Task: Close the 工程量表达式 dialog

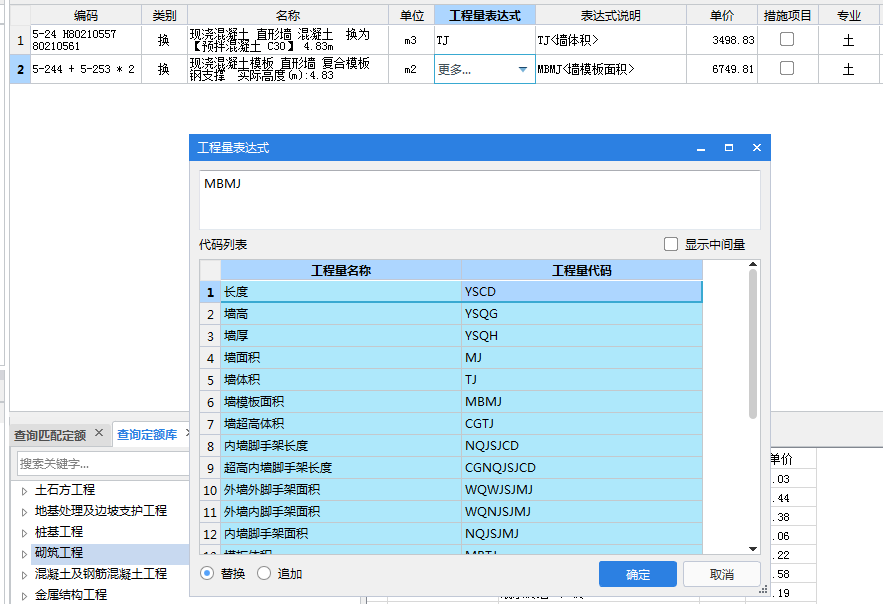Action: pyautogui.click(x=757, y=147)
